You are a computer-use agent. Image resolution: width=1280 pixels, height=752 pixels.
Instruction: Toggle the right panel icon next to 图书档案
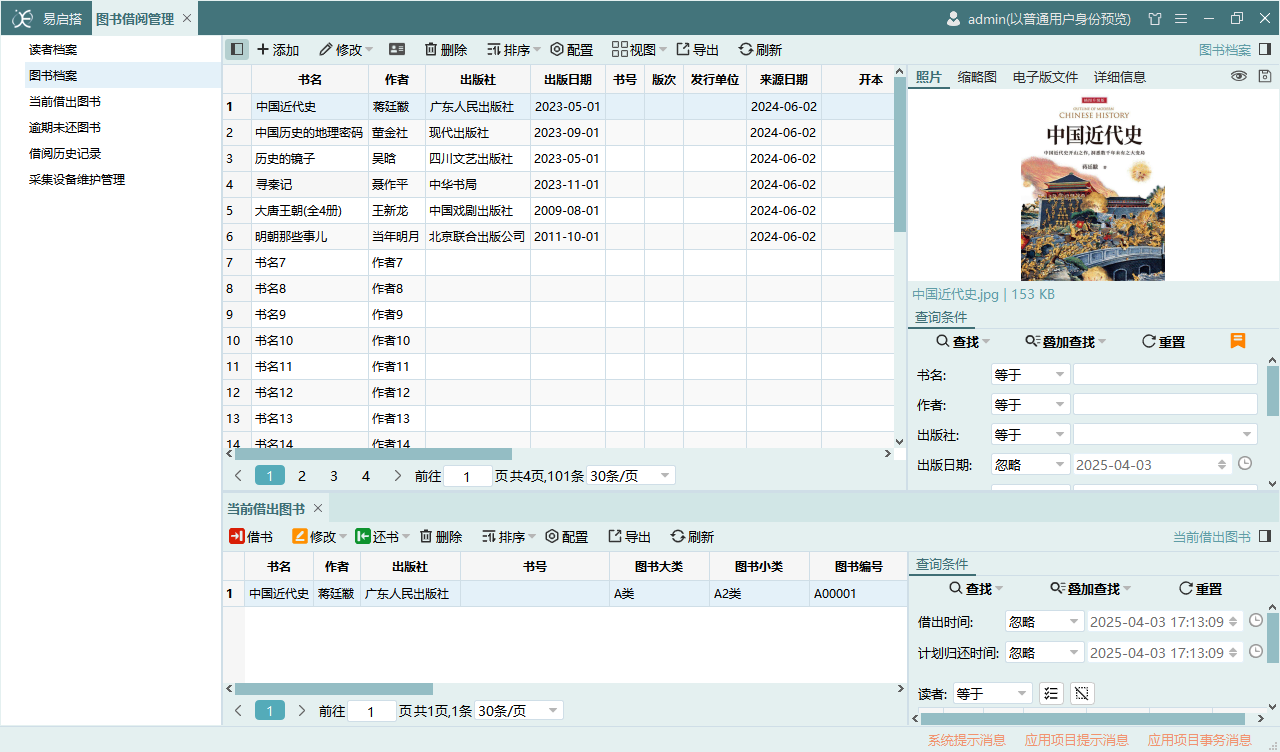[1265, 49]
